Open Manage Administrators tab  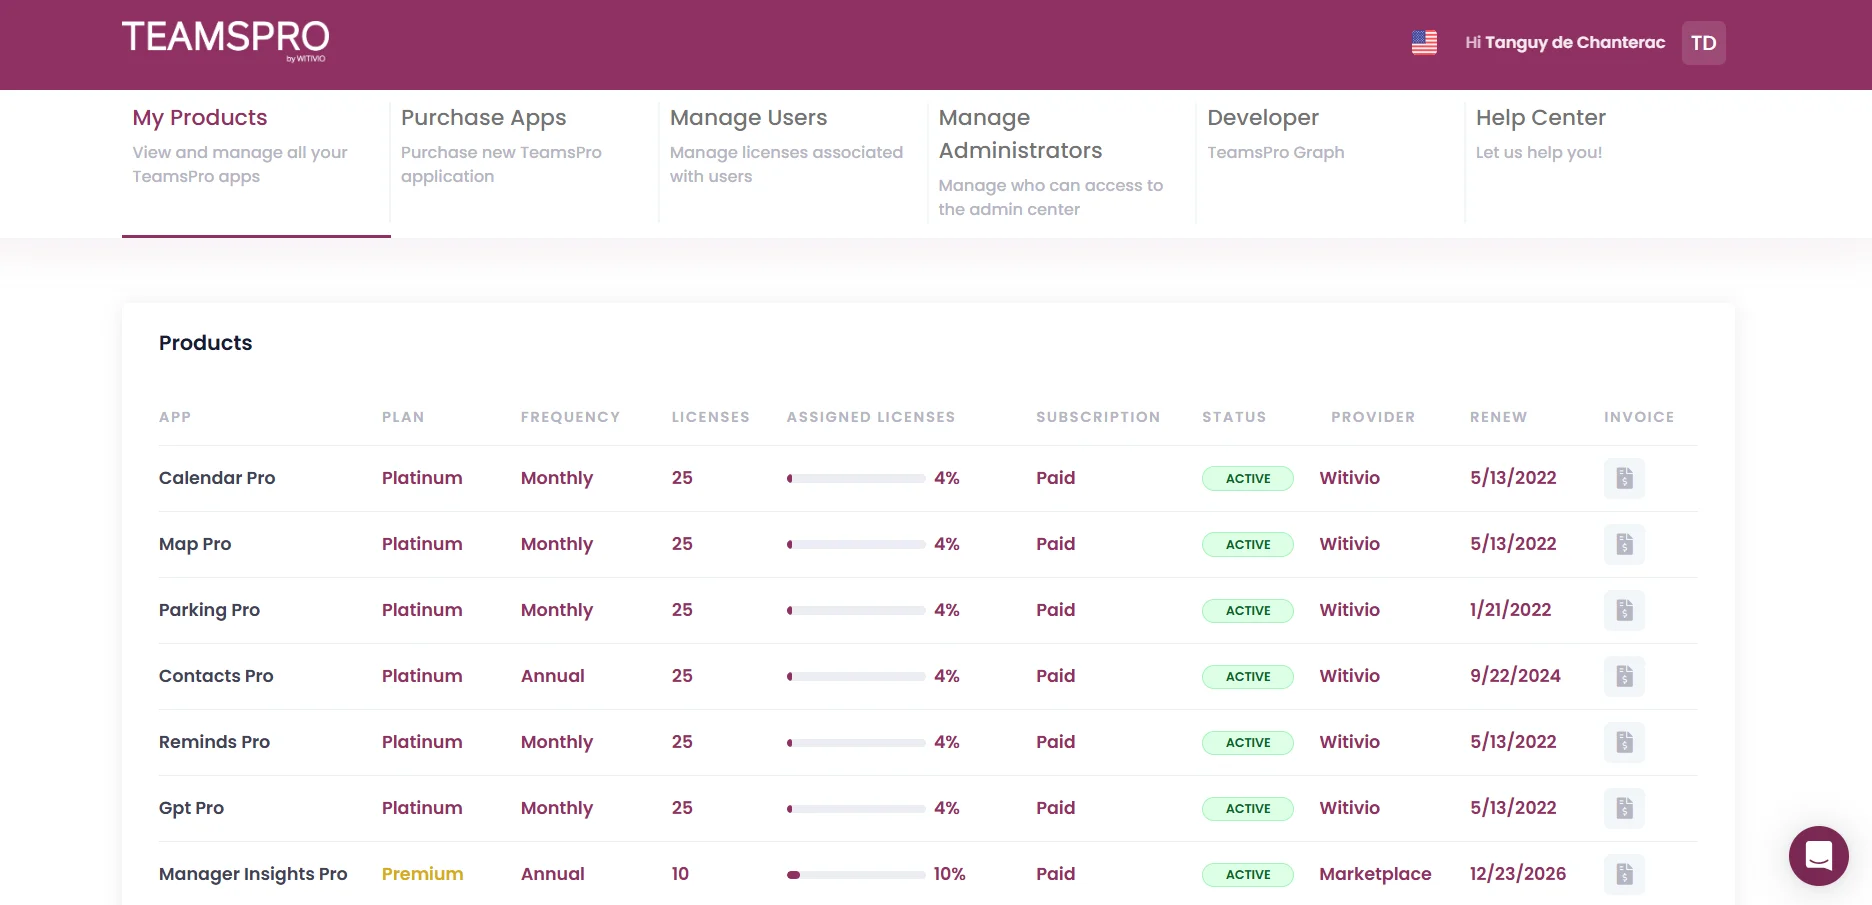pos(1062,163)
